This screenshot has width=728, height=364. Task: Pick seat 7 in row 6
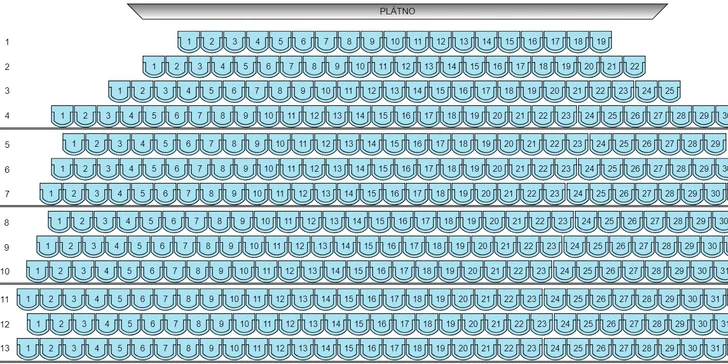click(x=200, y=169)
